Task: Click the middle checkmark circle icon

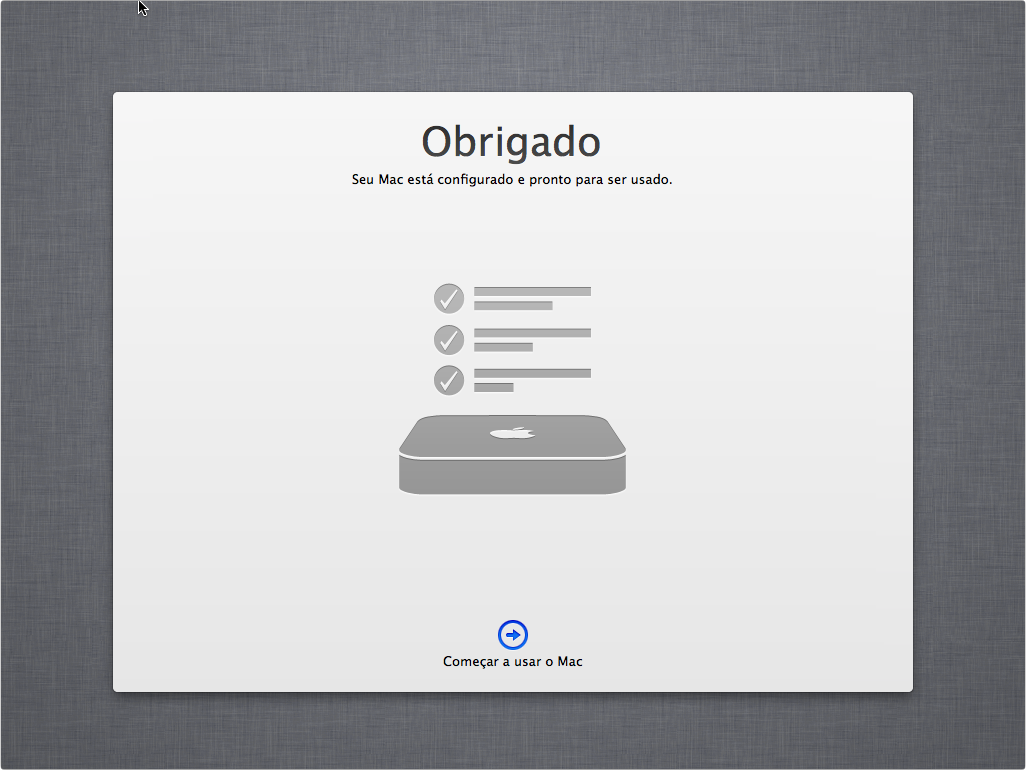Action: tap(449, 339)
